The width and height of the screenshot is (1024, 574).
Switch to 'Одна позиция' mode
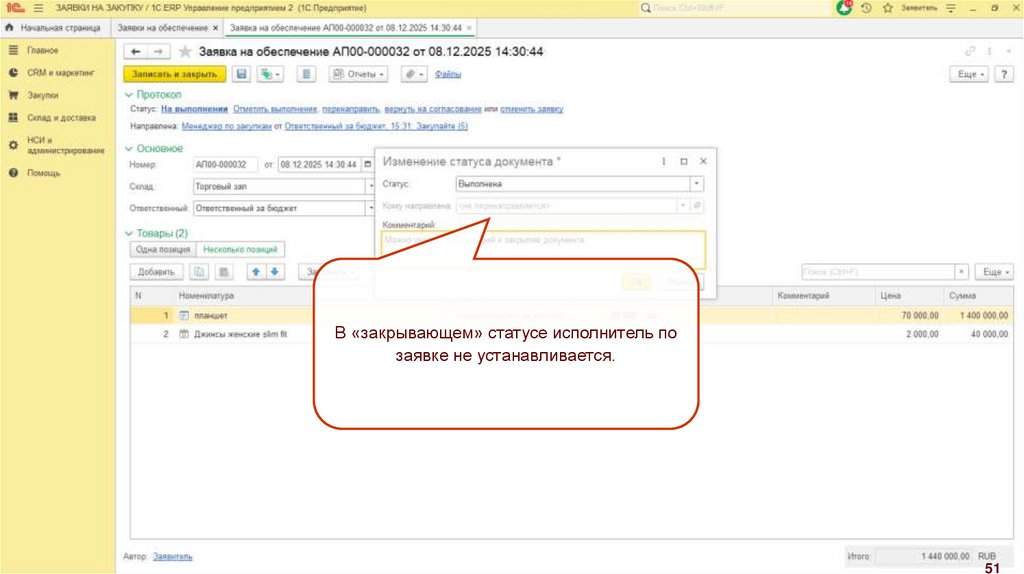[x=162, y=249]
